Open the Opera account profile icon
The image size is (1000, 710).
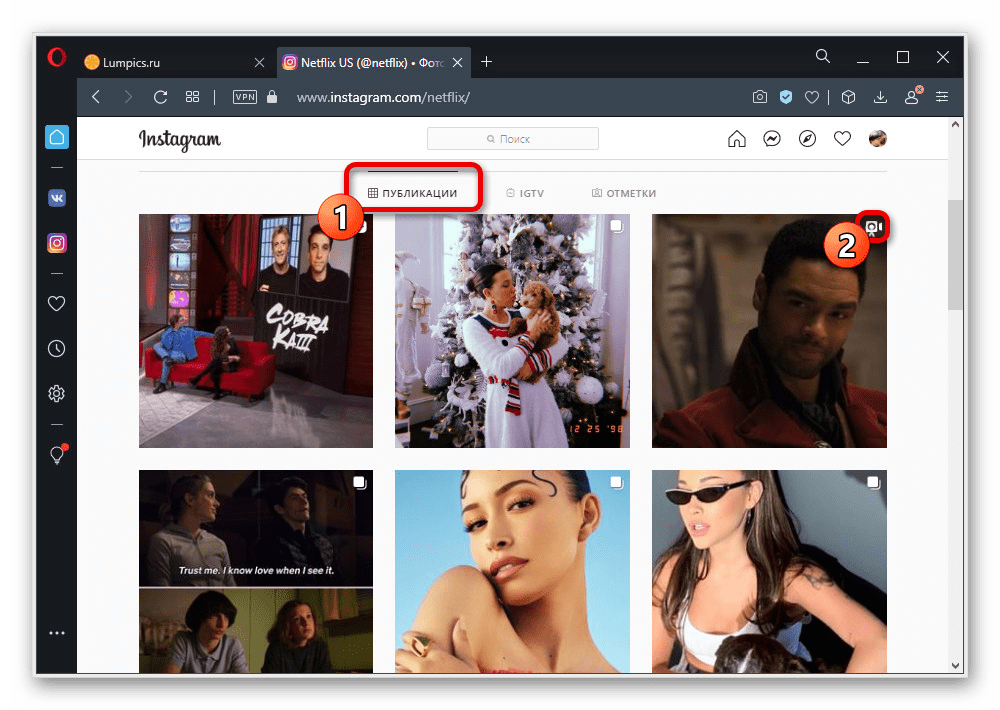[913, 96]
